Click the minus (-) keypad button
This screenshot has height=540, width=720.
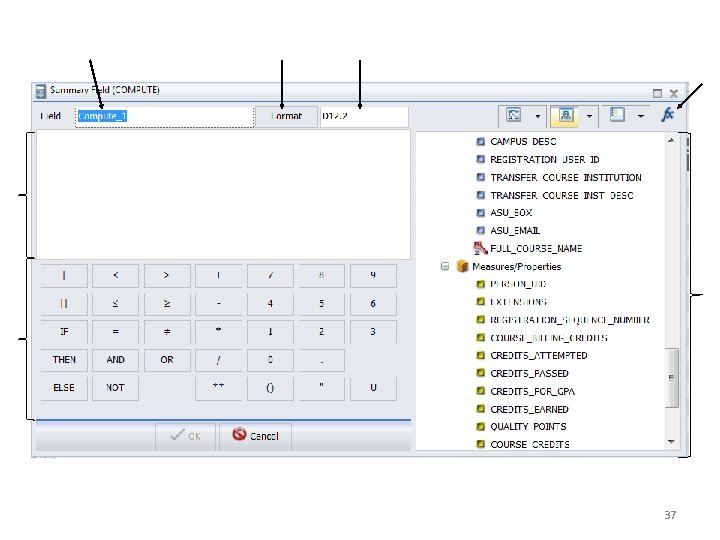click(219, 304)
